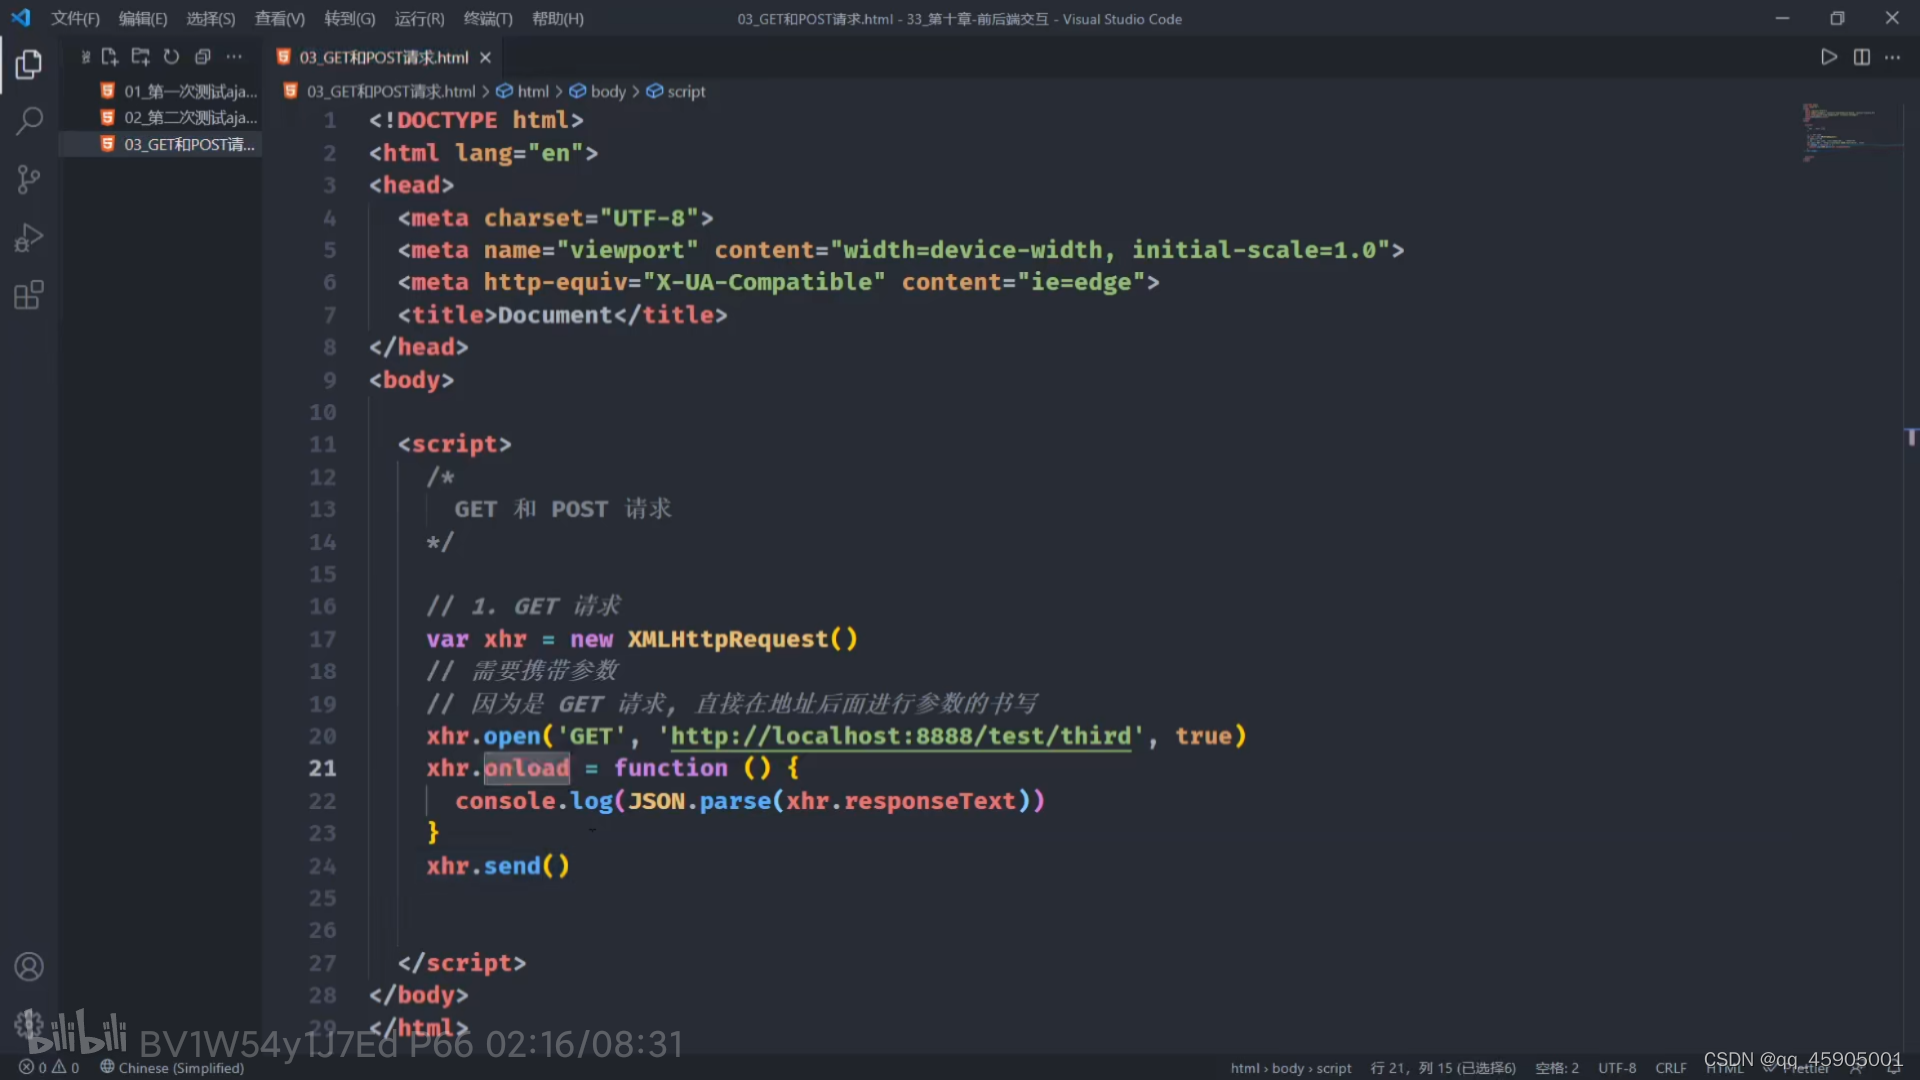Open the Search view in activity bar
This screenshot has height=1080, width=1920.
click(29, 122)
